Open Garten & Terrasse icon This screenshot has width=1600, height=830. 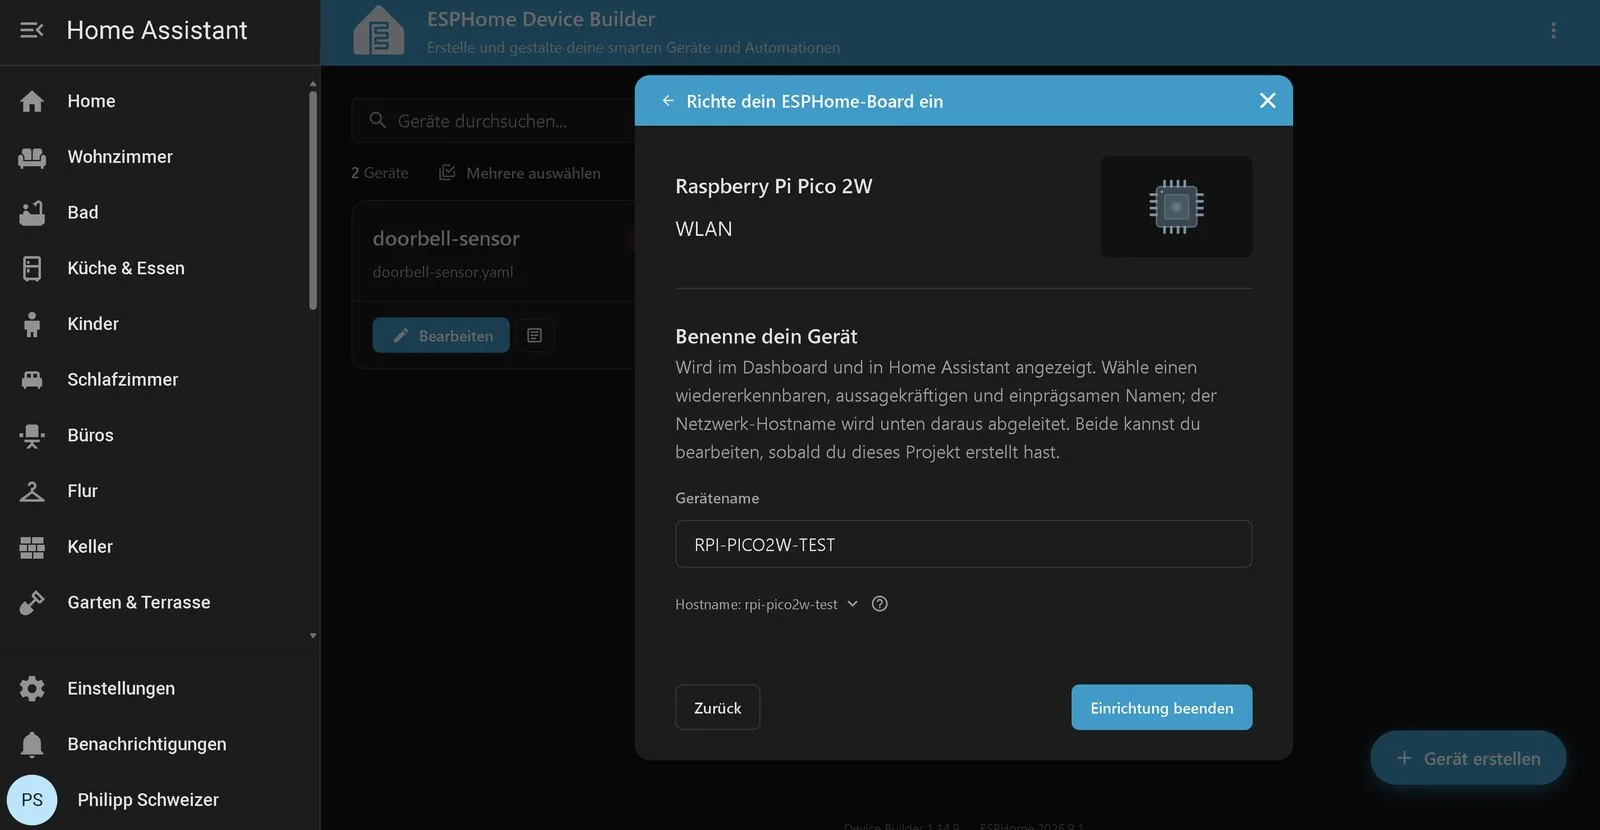point(32,603)
